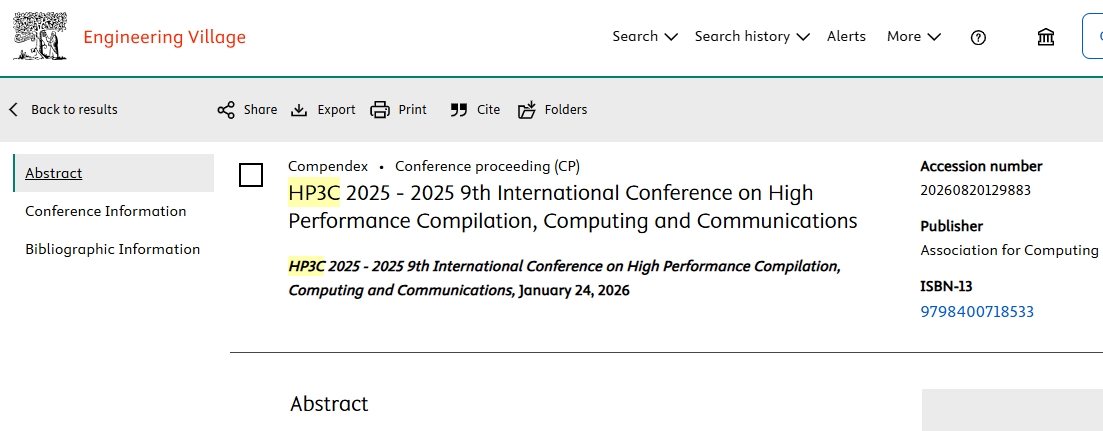Image resolution: width=1103 pixels, height=431 pixels.
Task: Click the Engineering Village home link
Action: [164, 38]
